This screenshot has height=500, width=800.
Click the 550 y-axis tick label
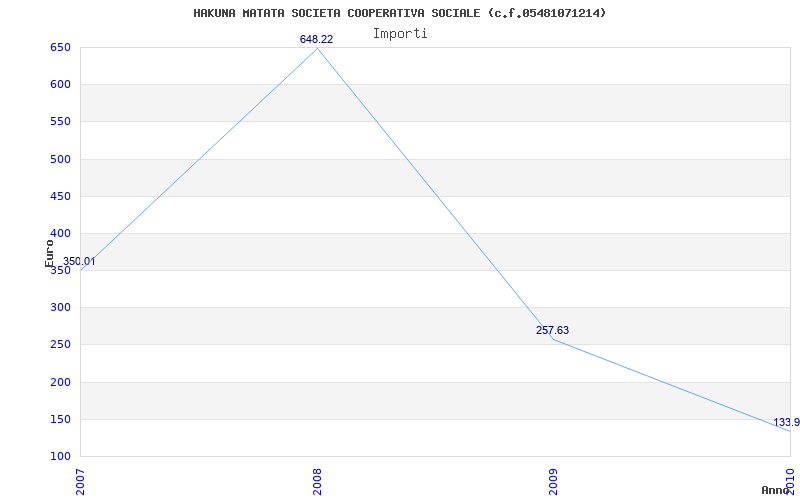[x=60, y=122]
